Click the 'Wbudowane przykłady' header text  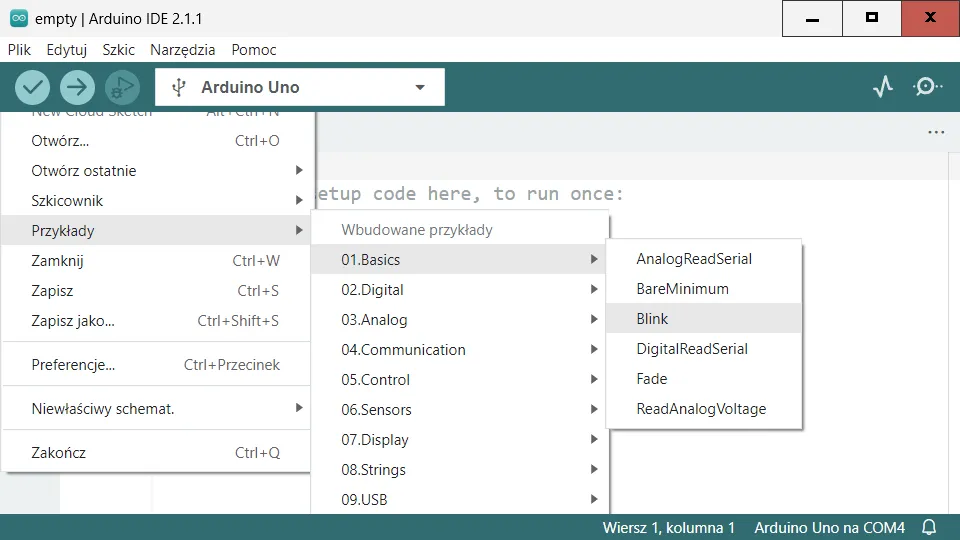coord(417,230)
